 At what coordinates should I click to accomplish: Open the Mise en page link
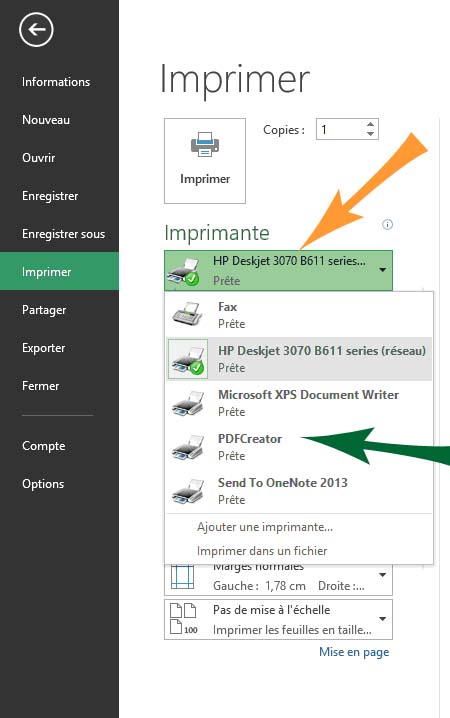coord(354,652)
